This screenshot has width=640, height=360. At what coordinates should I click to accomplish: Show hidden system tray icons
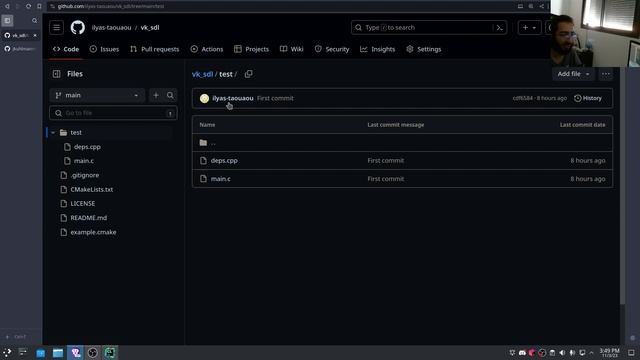[591, 353]
